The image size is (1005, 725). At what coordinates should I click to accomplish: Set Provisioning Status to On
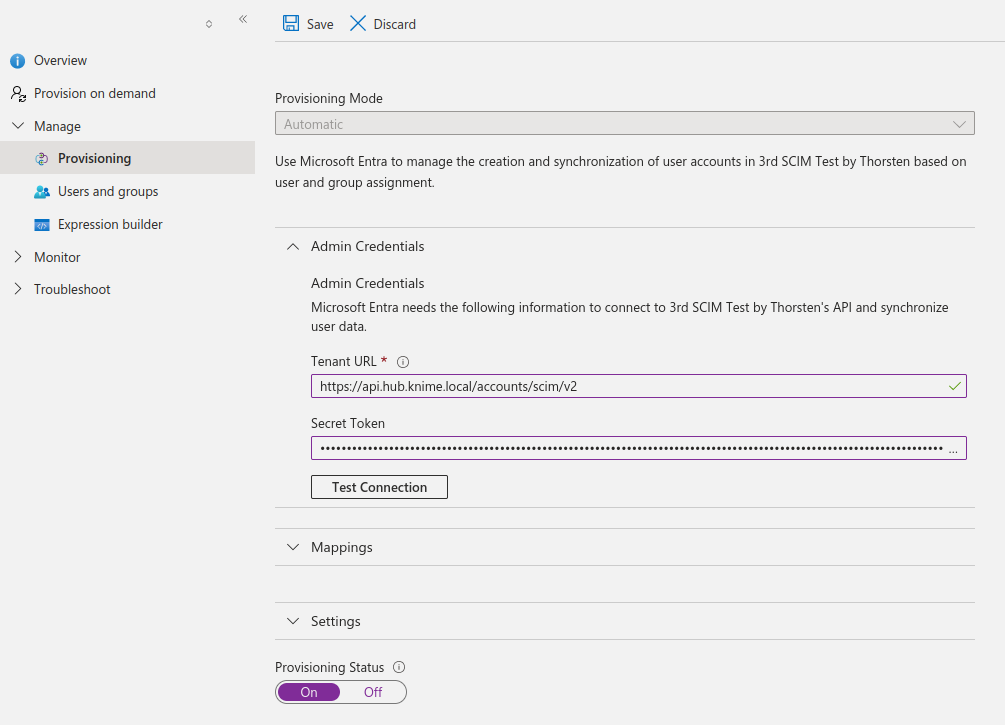[x=309, y=692]
